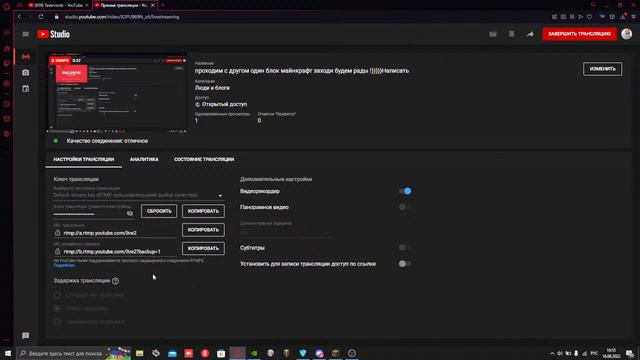Image resolution: width=640 pixels, height=360 pixels.
Task: Select the middle stream latency radio button
Action: 57,308
